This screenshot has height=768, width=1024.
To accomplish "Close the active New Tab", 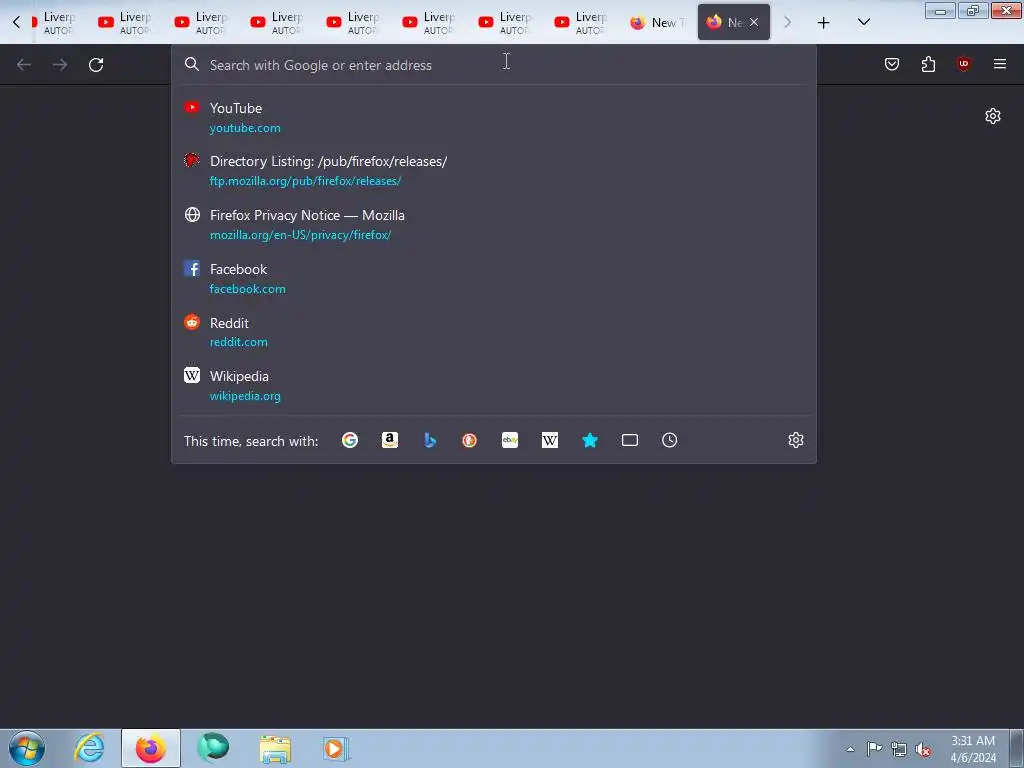I will tap(754, 22).
